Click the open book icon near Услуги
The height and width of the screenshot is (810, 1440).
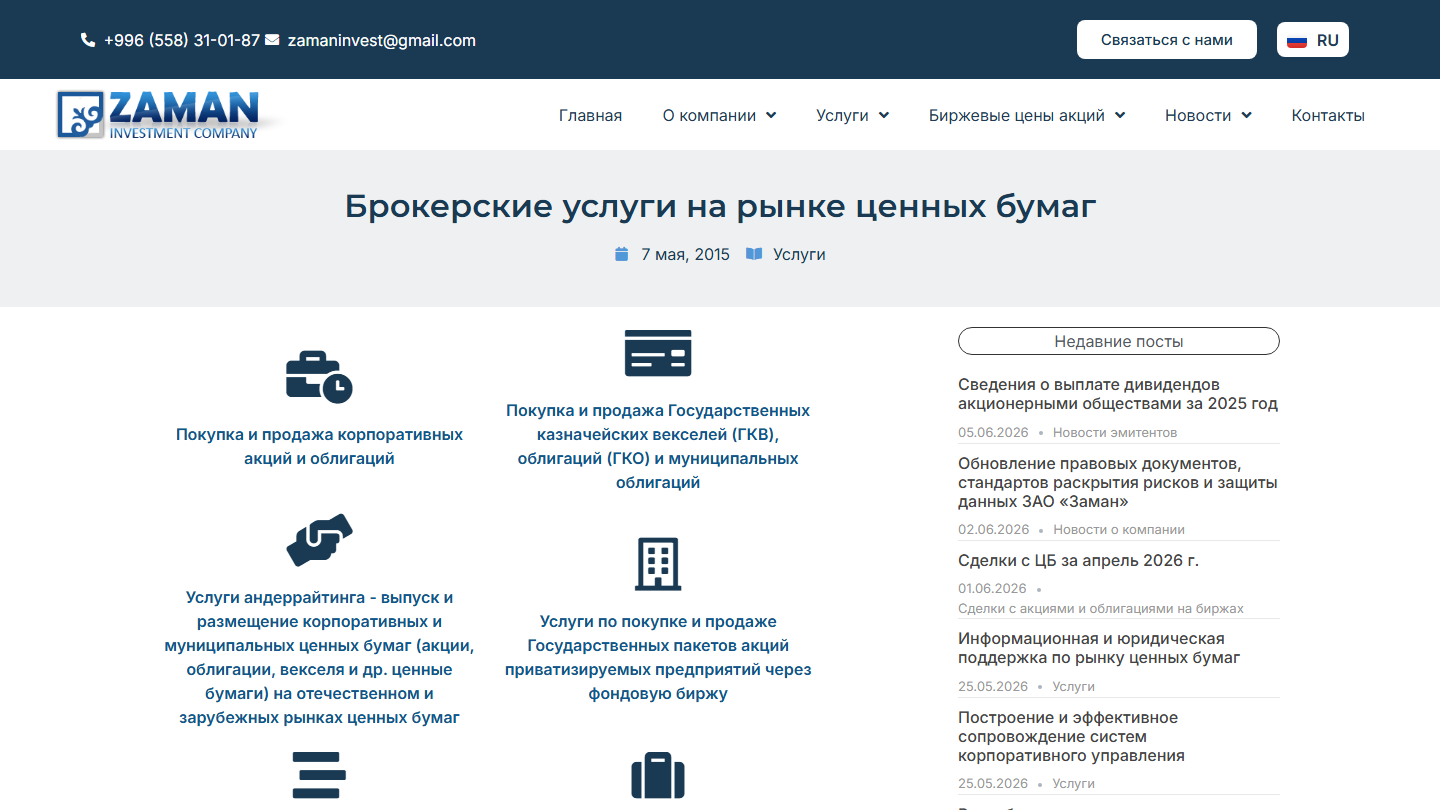pyautogui.click(x=754, y=254)
